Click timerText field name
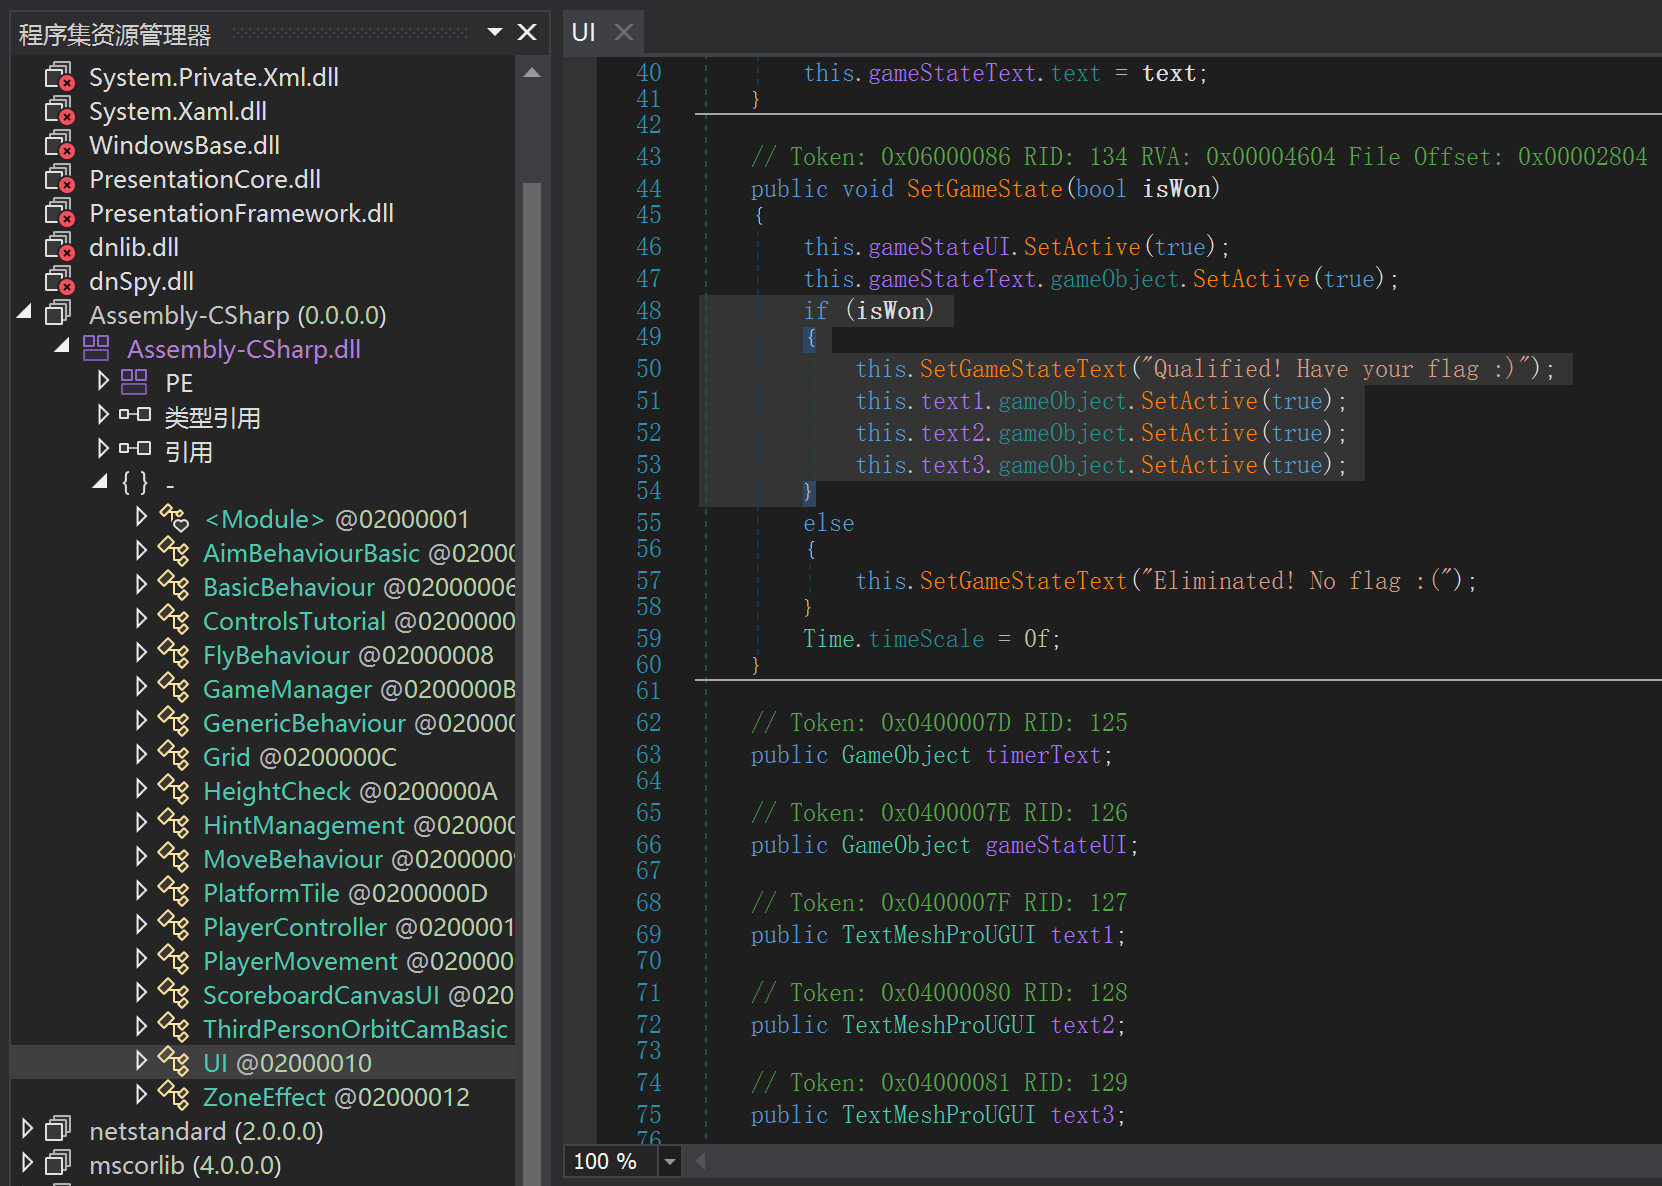Screen dimensions: 1662x1186 pyautogui.click(x=1043, y=755)
